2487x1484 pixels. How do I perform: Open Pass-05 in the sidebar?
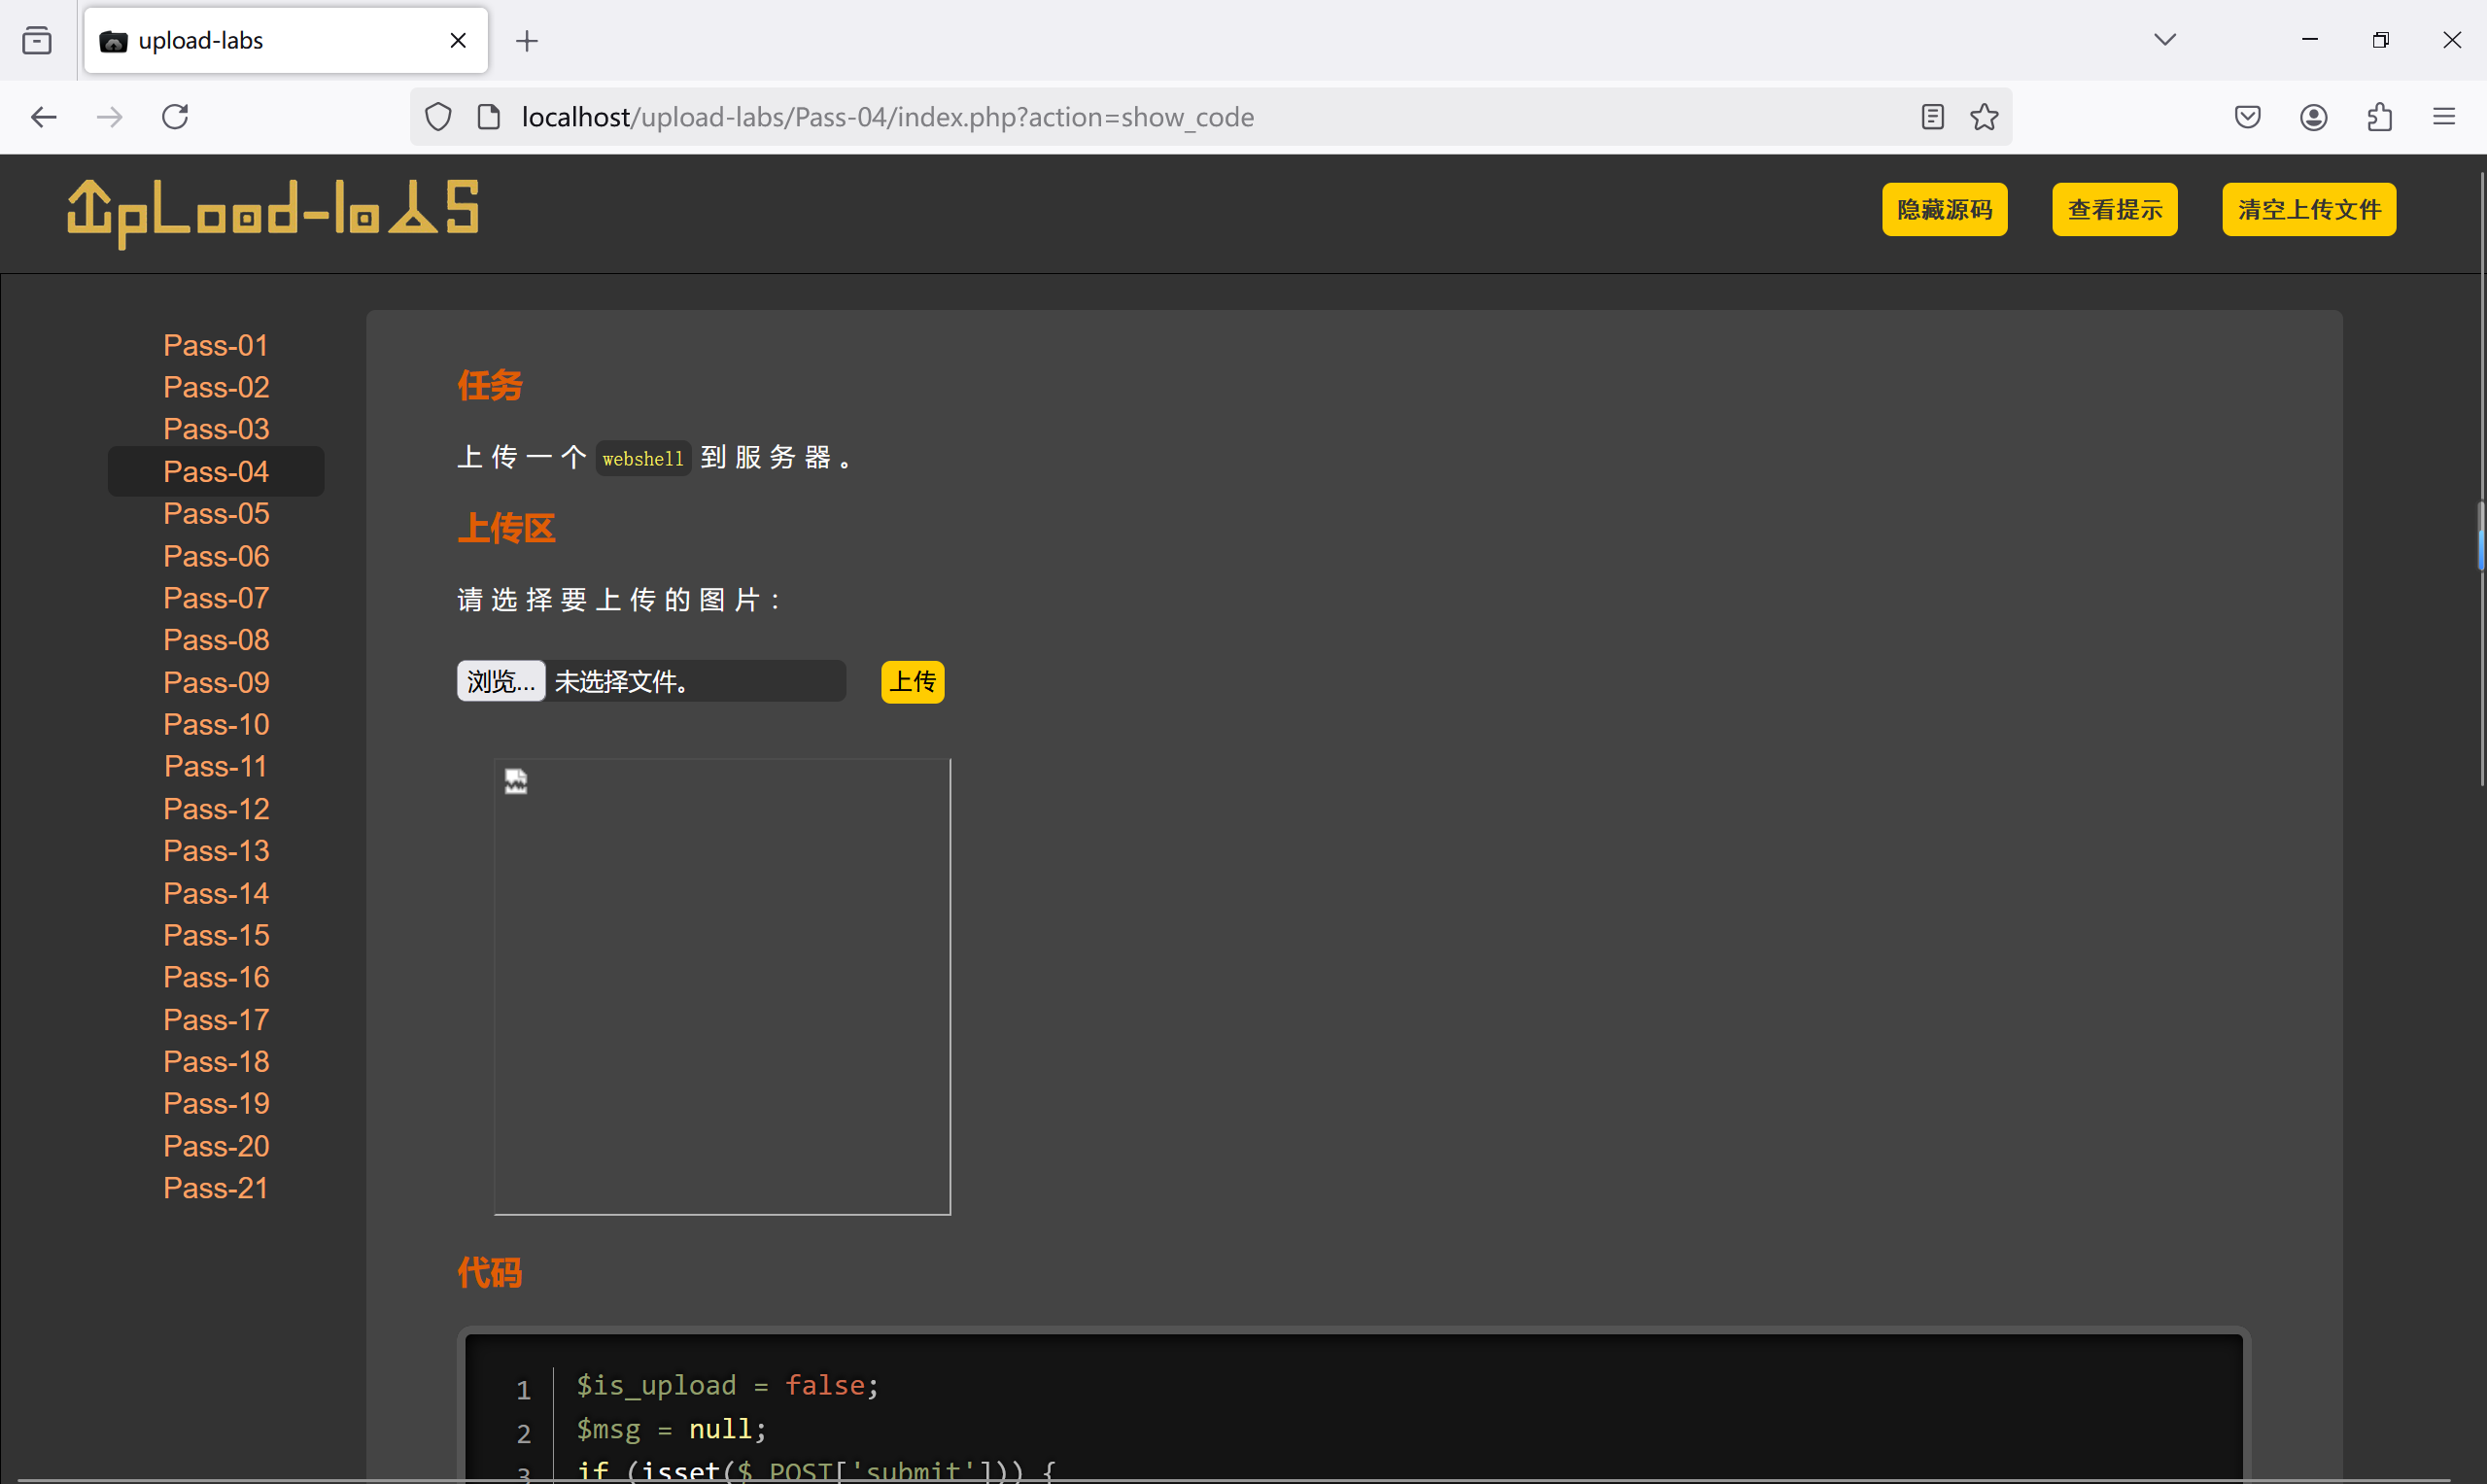(216, 513)
